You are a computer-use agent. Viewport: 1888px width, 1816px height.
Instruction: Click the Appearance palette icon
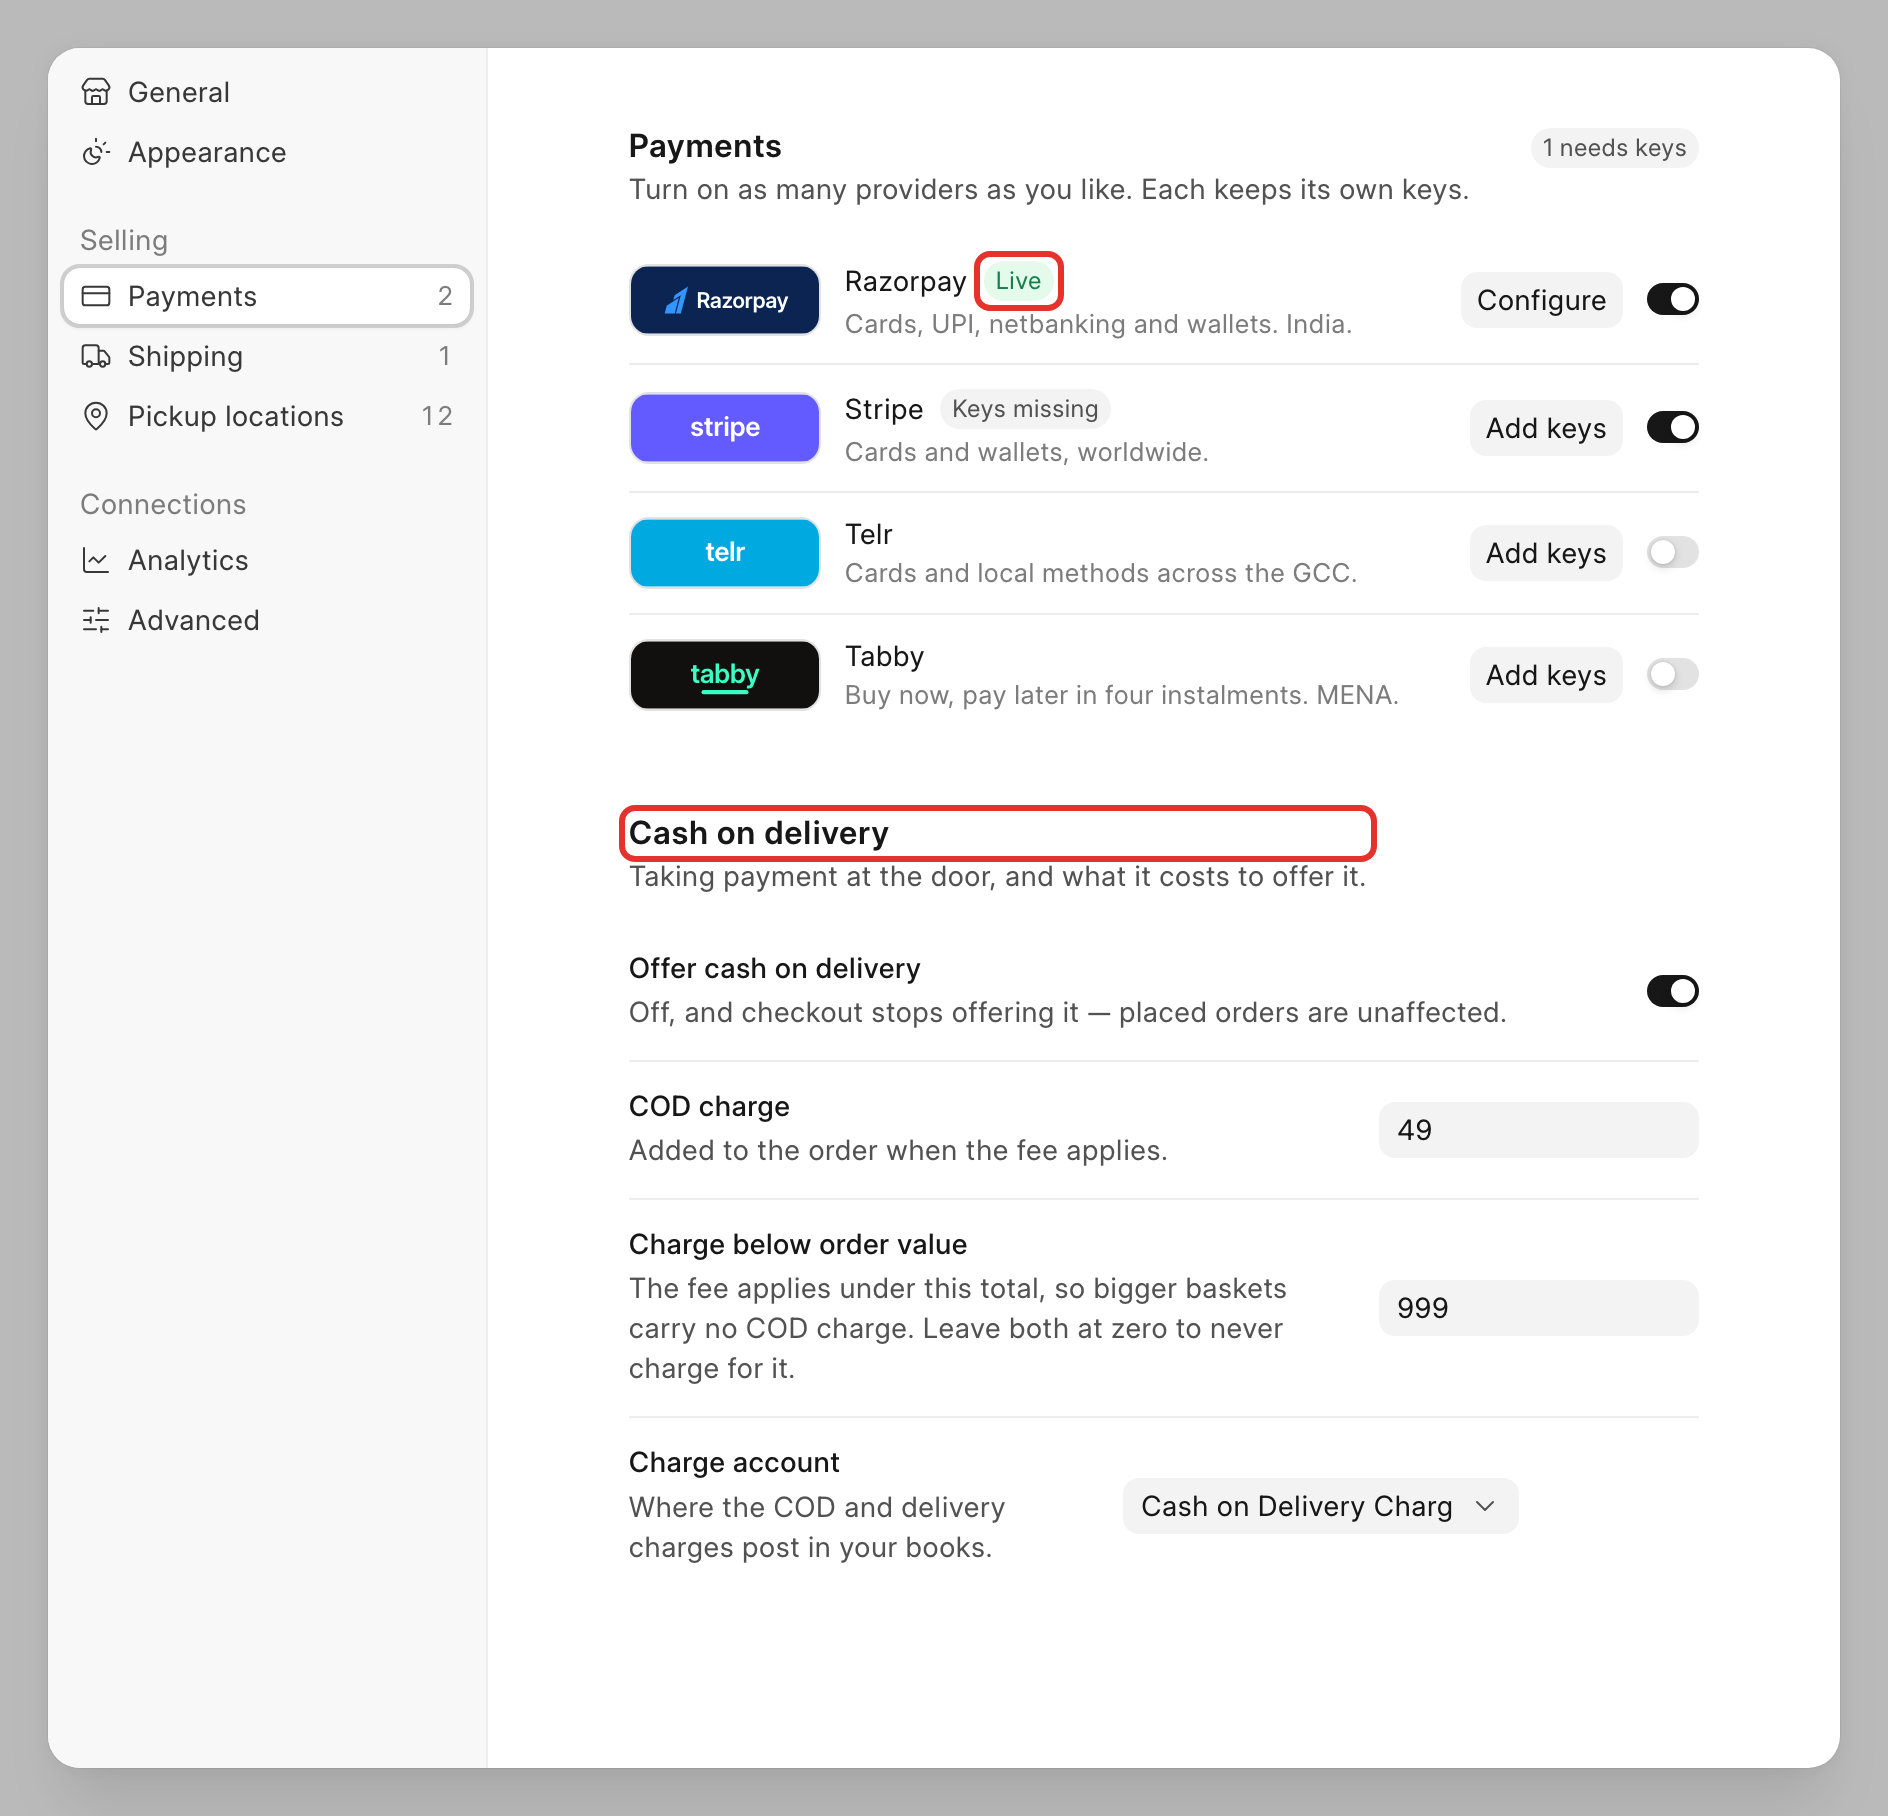(x=96, y=152)
